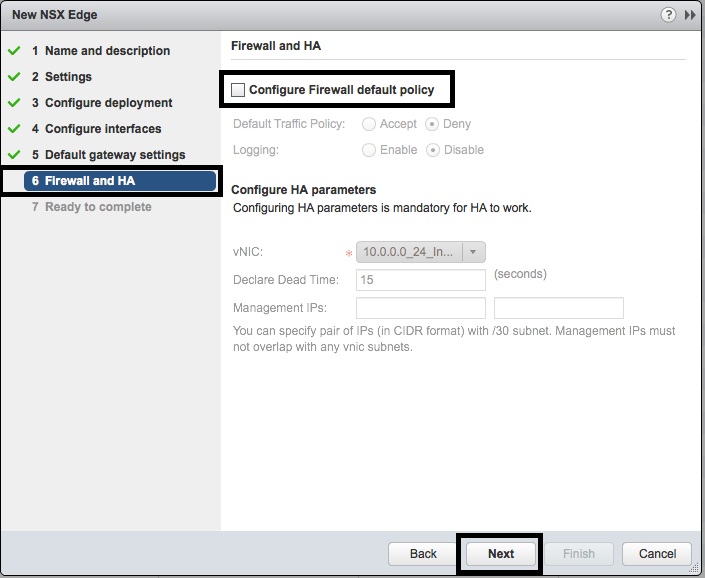Viewport: 705px width, 578px height.
Task: Cancel the New NSX Edge wizard
Action: click(657, 553)
